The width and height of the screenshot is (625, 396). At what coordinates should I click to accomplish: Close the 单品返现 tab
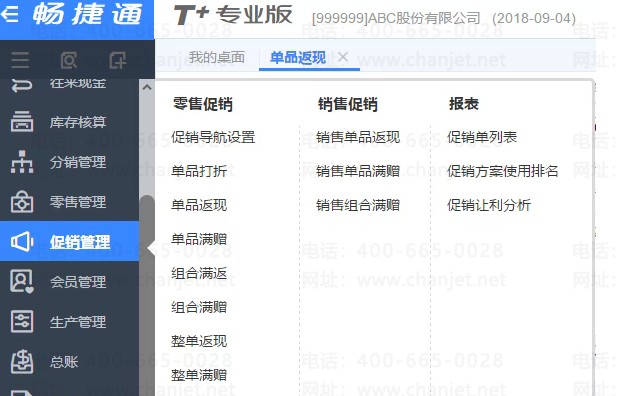[x=343, y=57]
